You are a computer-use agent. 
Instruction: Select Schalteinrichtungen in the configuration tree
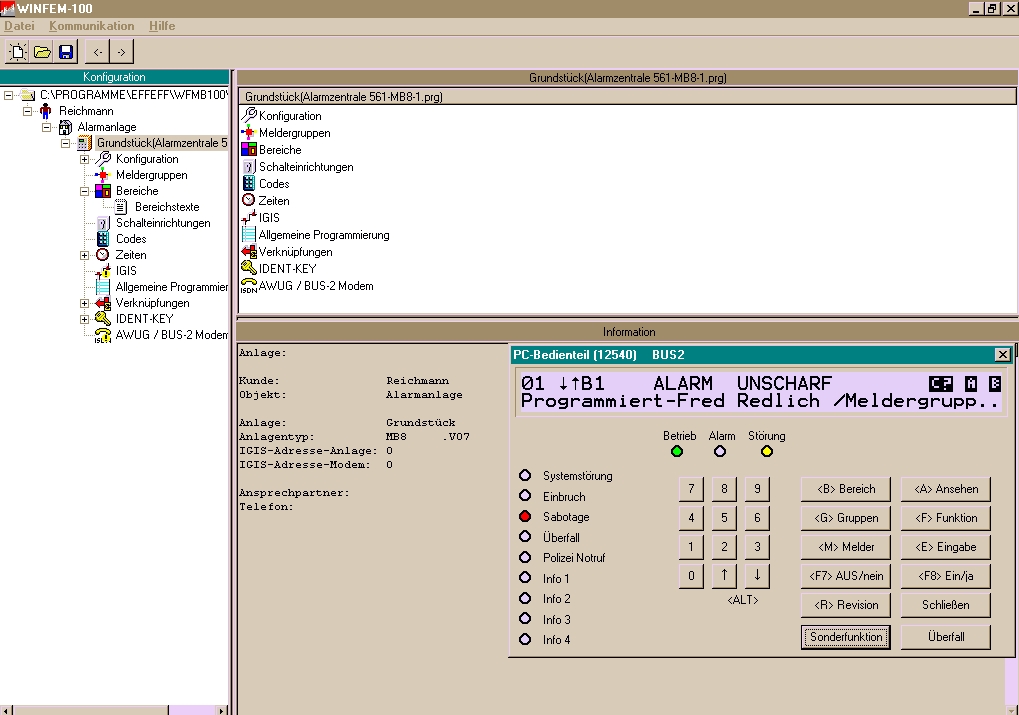pyautogui.click(x=162, y=223)
